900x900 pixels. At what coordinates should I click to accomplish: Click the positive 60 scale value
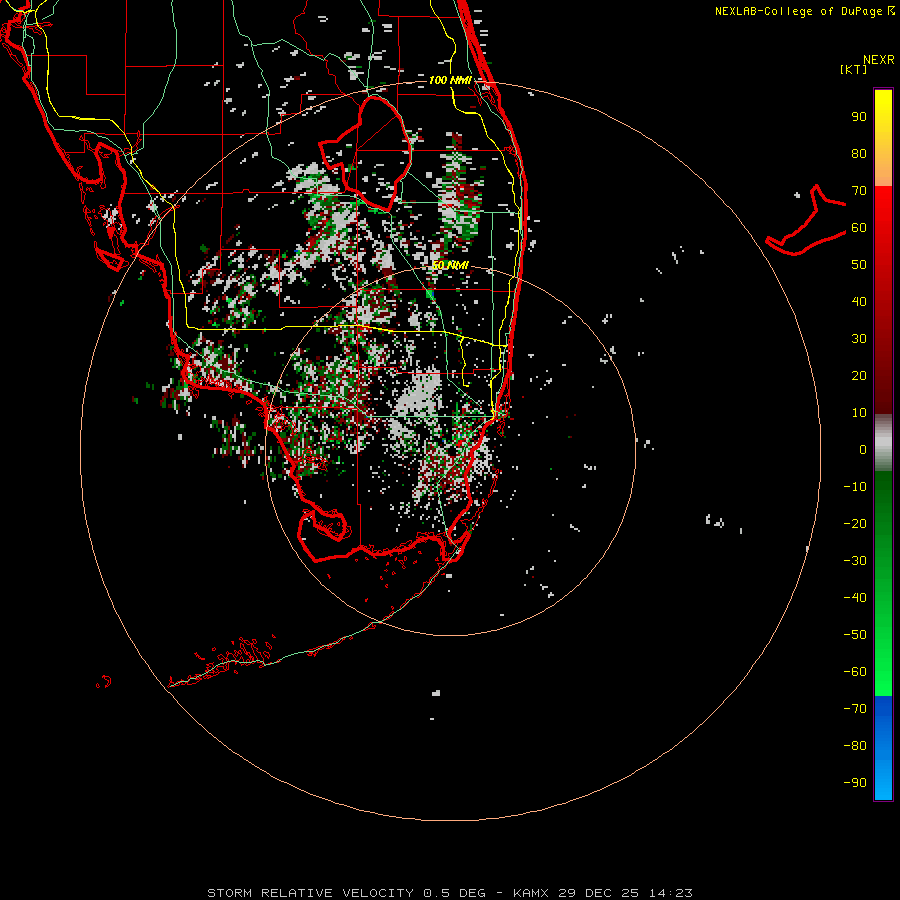click(859, 228)
